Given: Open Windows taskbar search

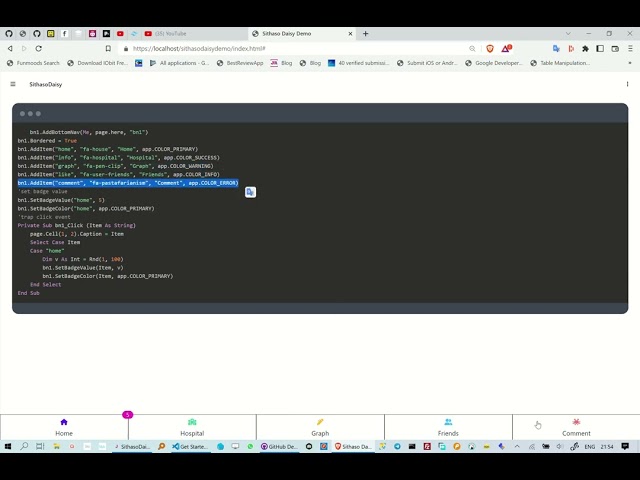Looking at the screenshot, I should (24, 446).
